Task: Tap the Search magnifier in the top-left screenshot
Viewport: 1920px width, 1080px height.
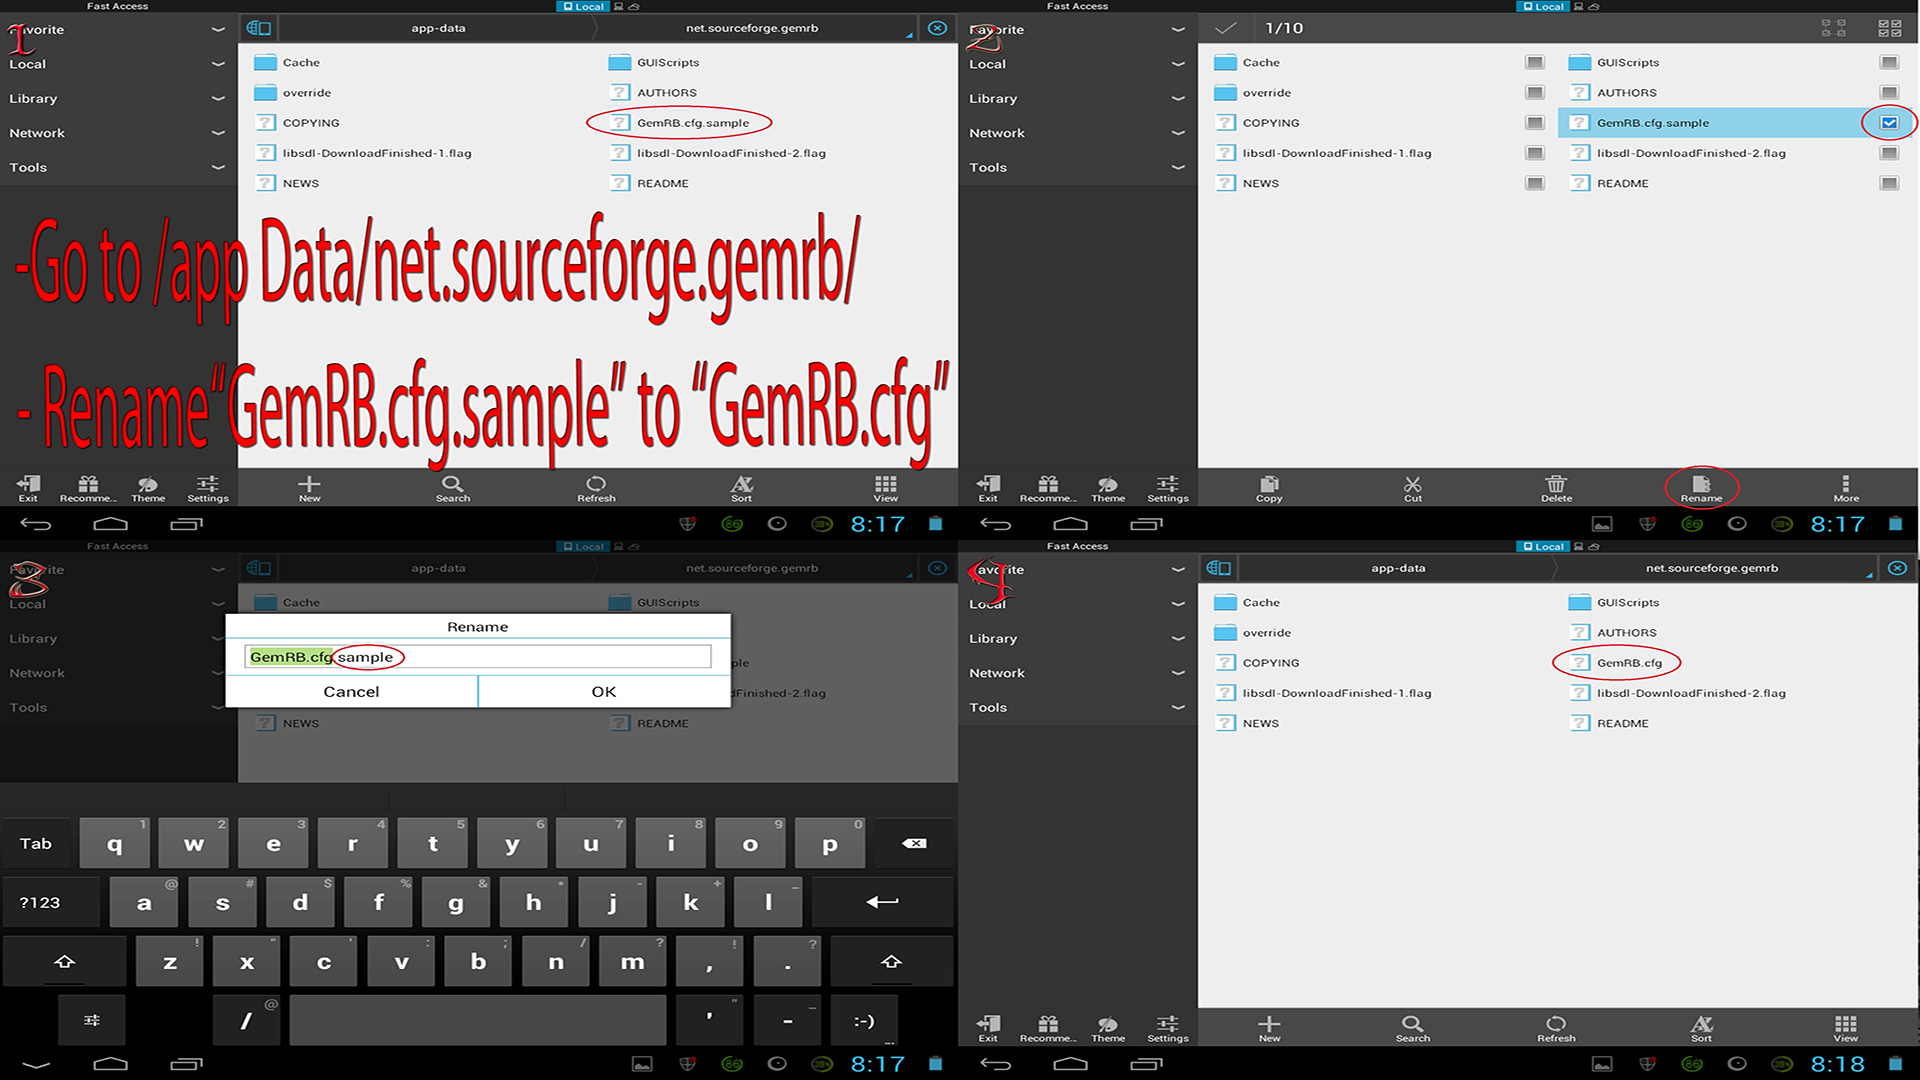Action: coord(453,488)
